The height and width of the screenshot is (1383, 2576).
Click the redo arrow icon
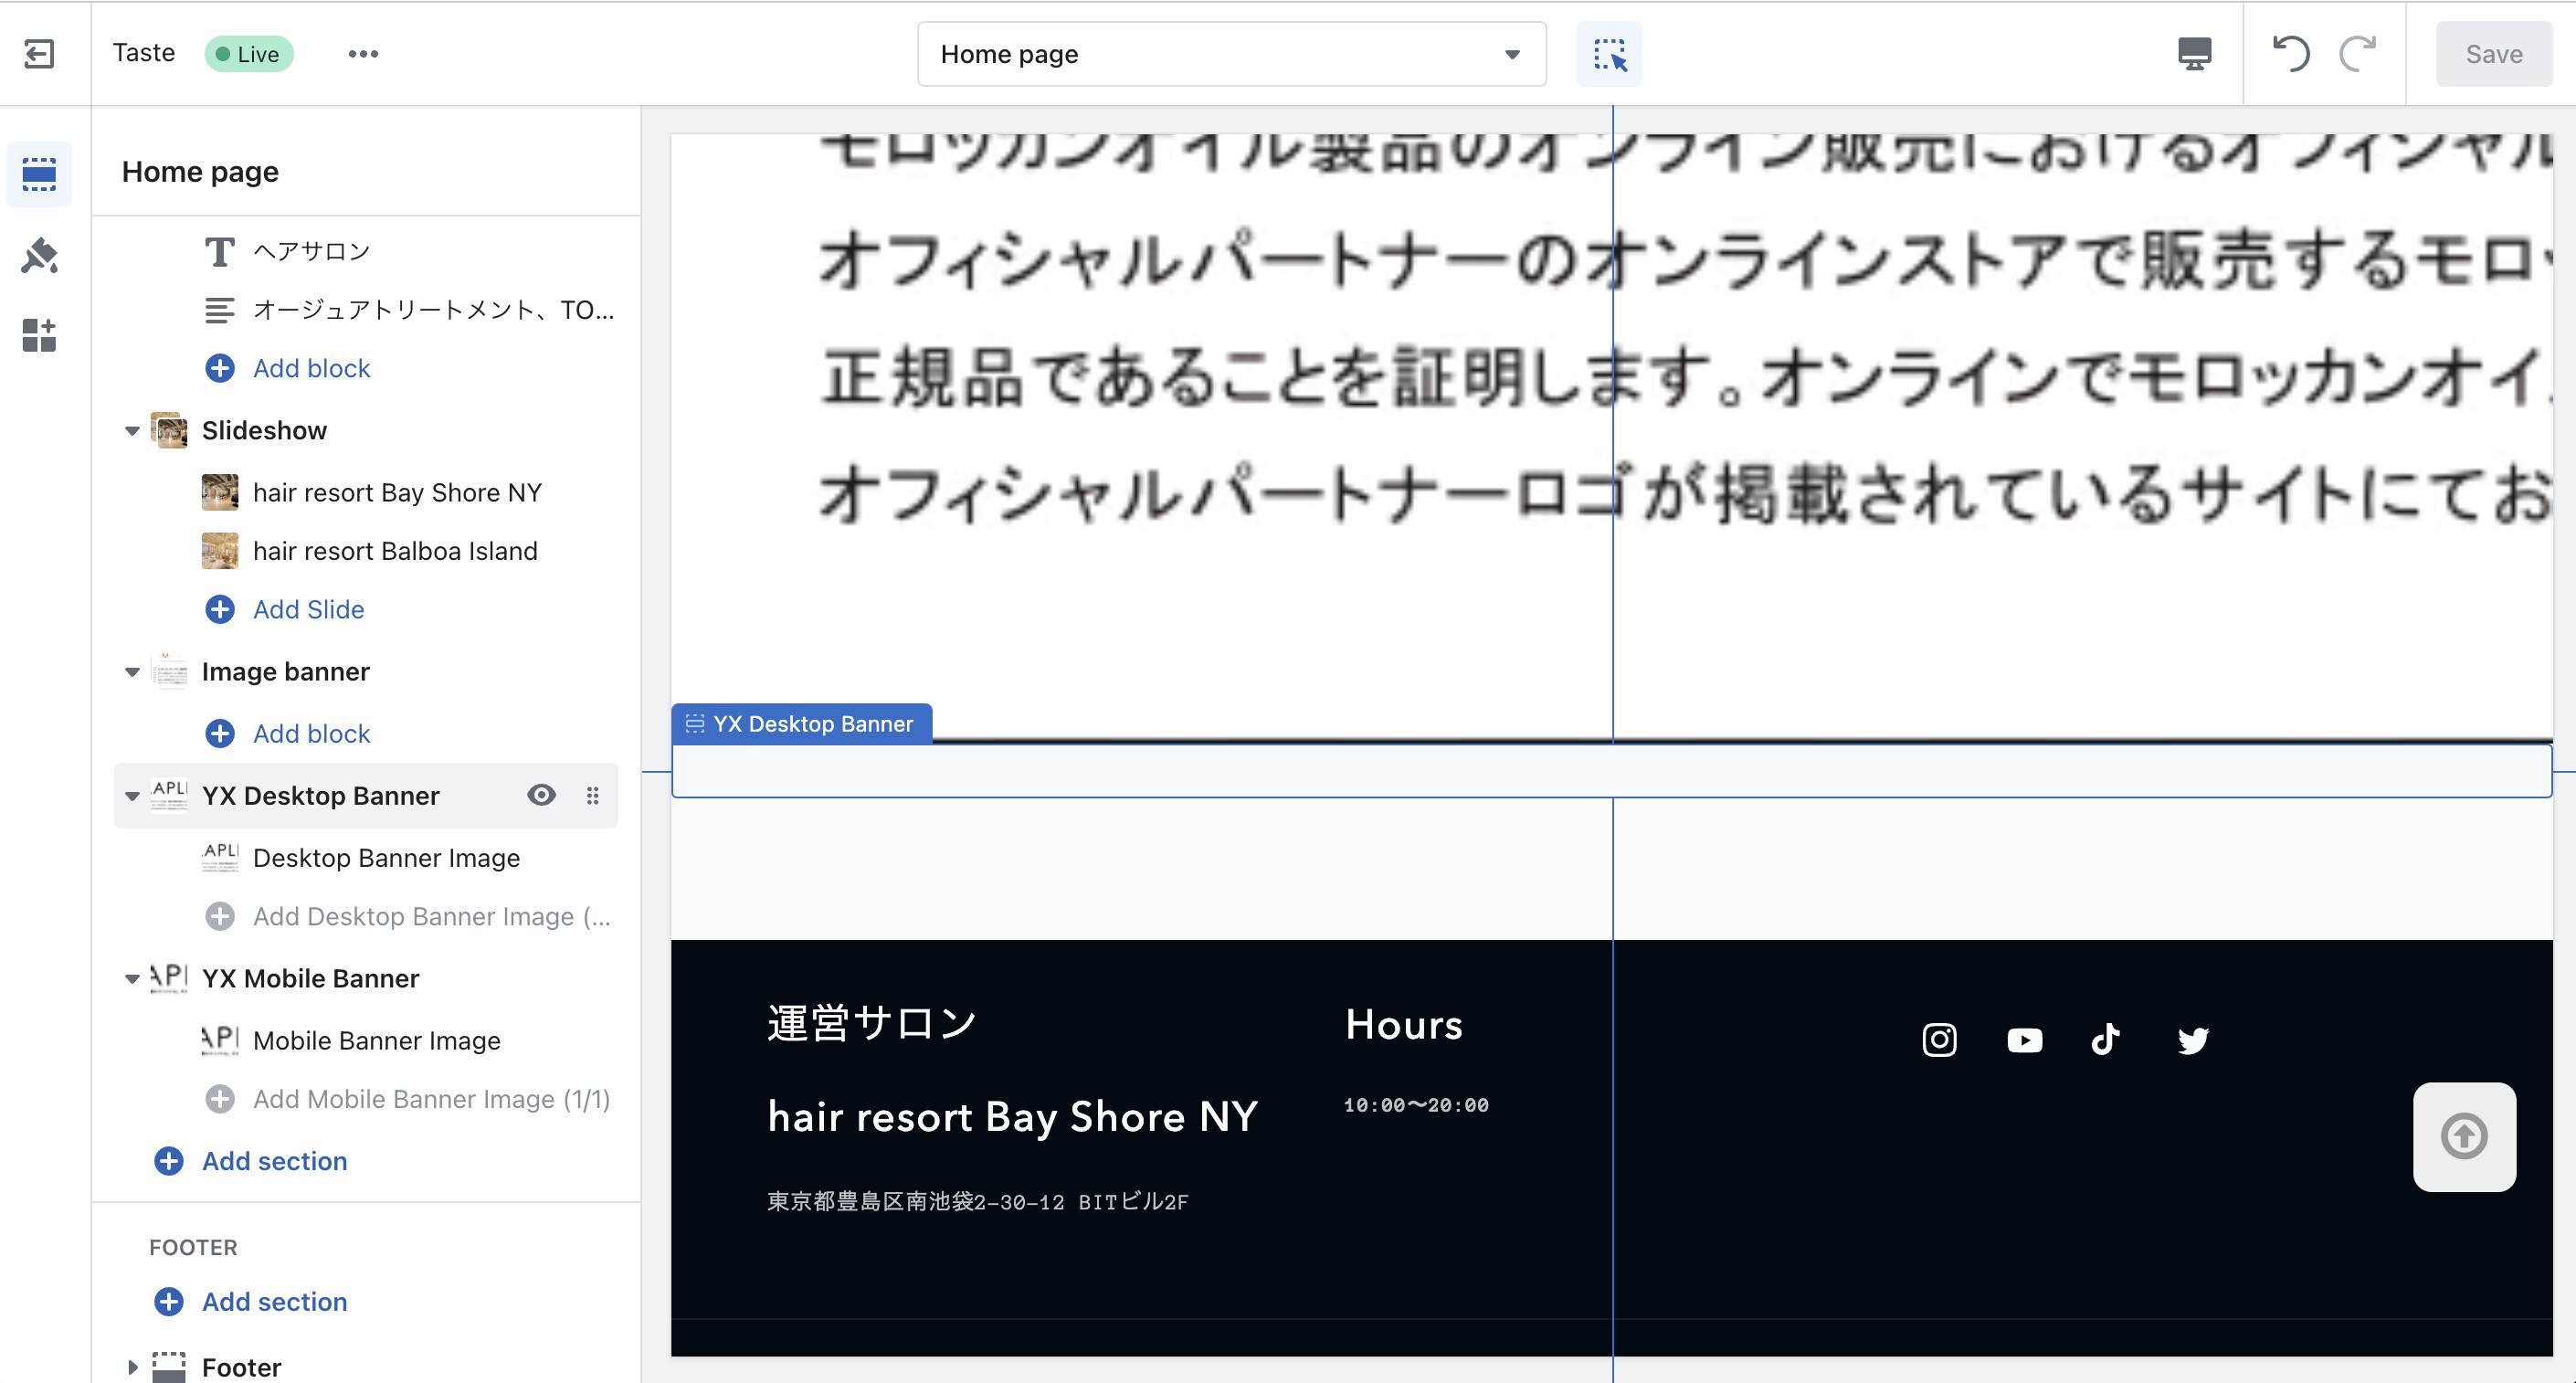pos(2358,54)
